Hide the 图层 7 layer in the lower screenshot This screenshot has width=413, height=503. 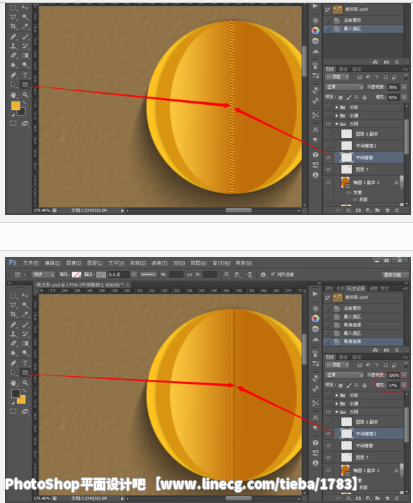(x=328, y=457)
